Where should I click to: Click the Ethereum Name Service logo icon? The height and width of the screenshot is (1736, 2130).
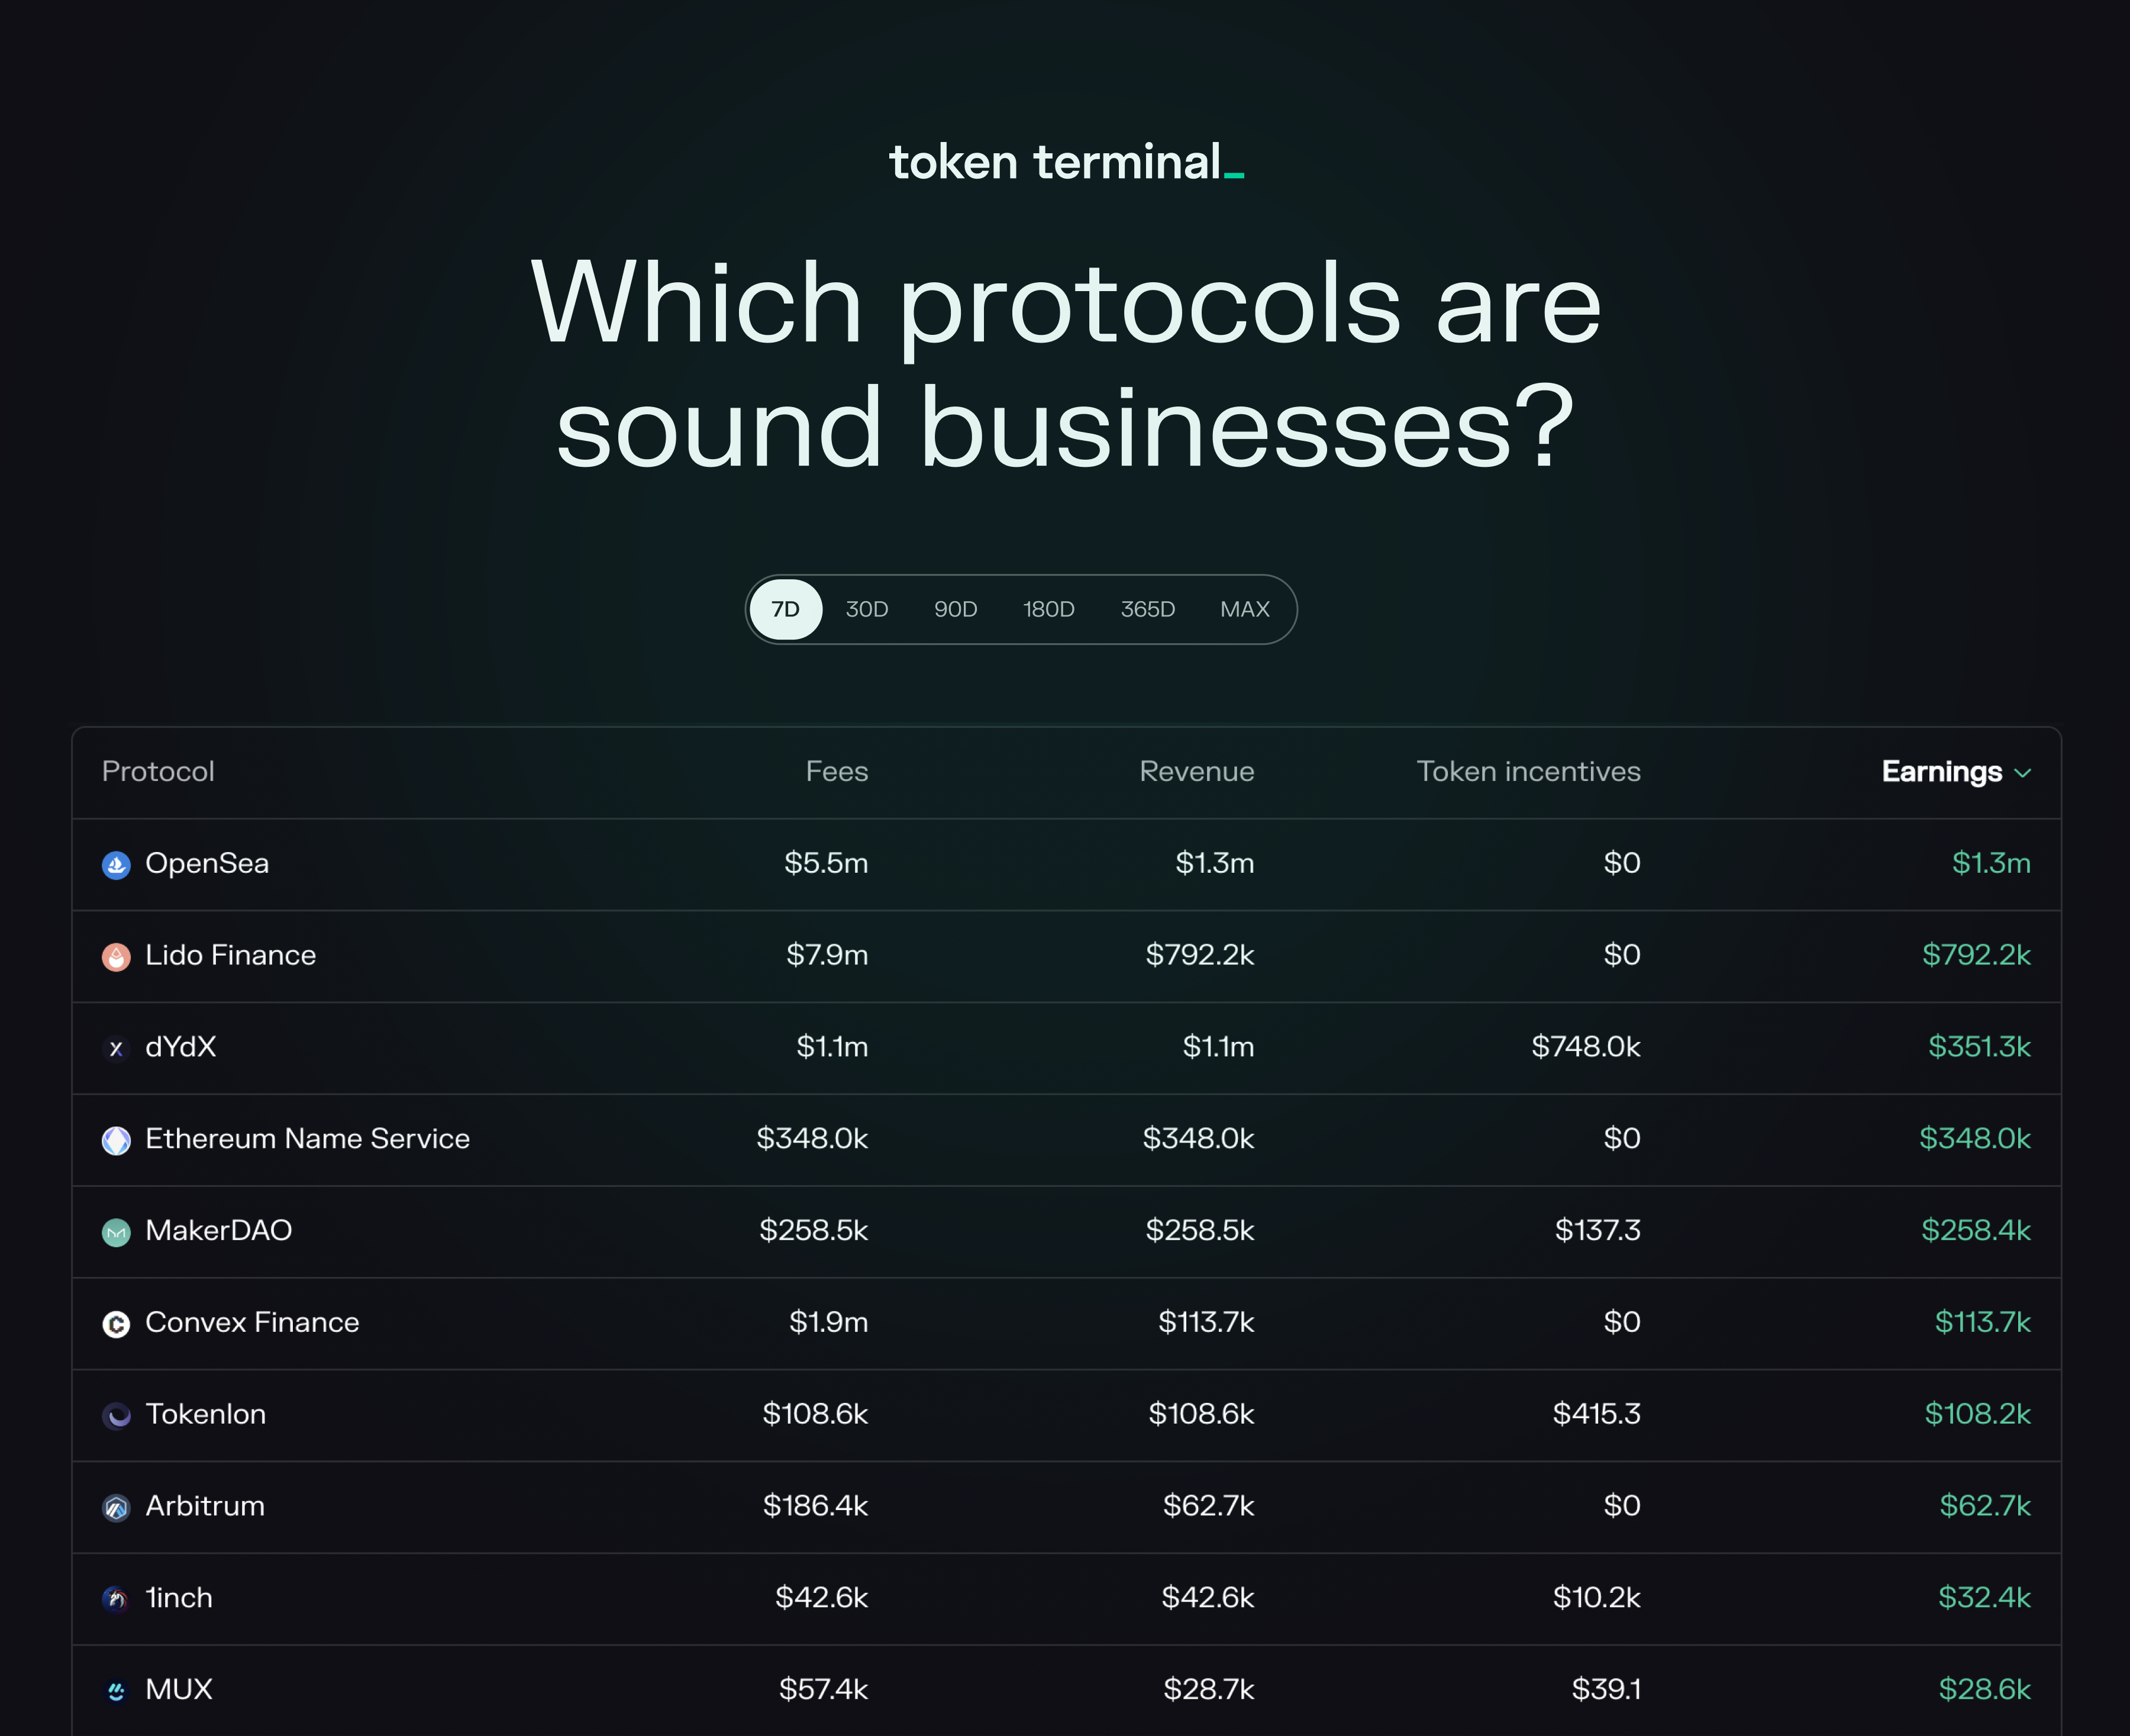coord(116,1140)
